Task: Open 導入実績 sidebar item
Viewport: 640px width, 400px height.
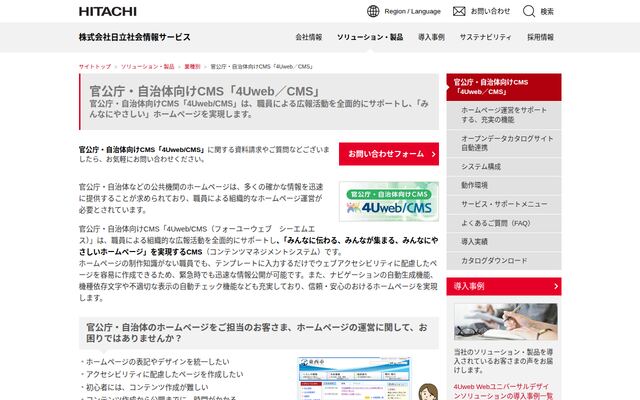Action: coord(504,242)
